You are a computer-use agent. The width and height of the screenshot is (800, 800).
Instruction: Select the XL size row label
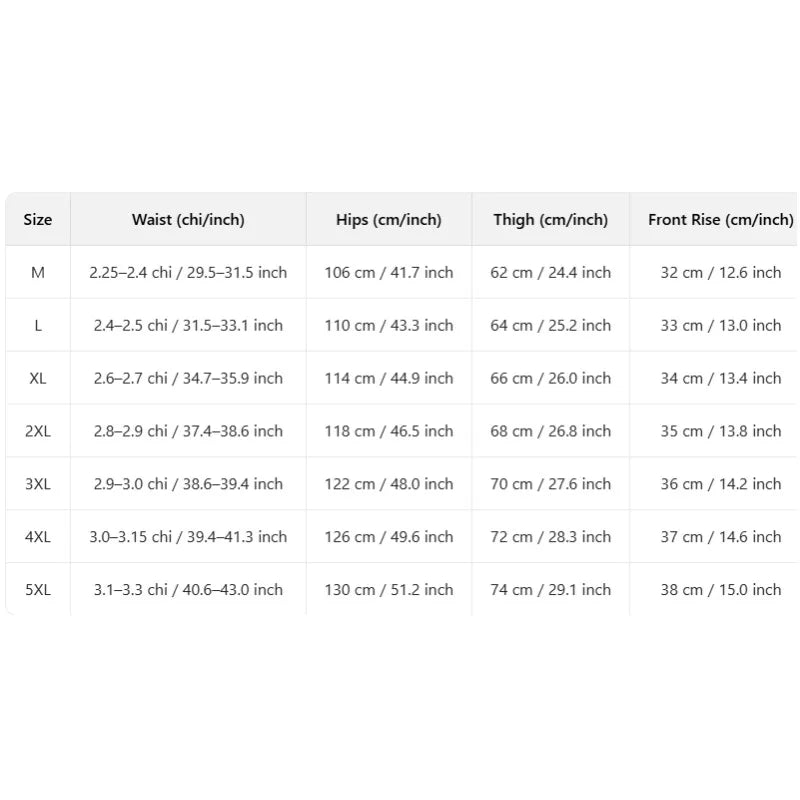(38, 379)
